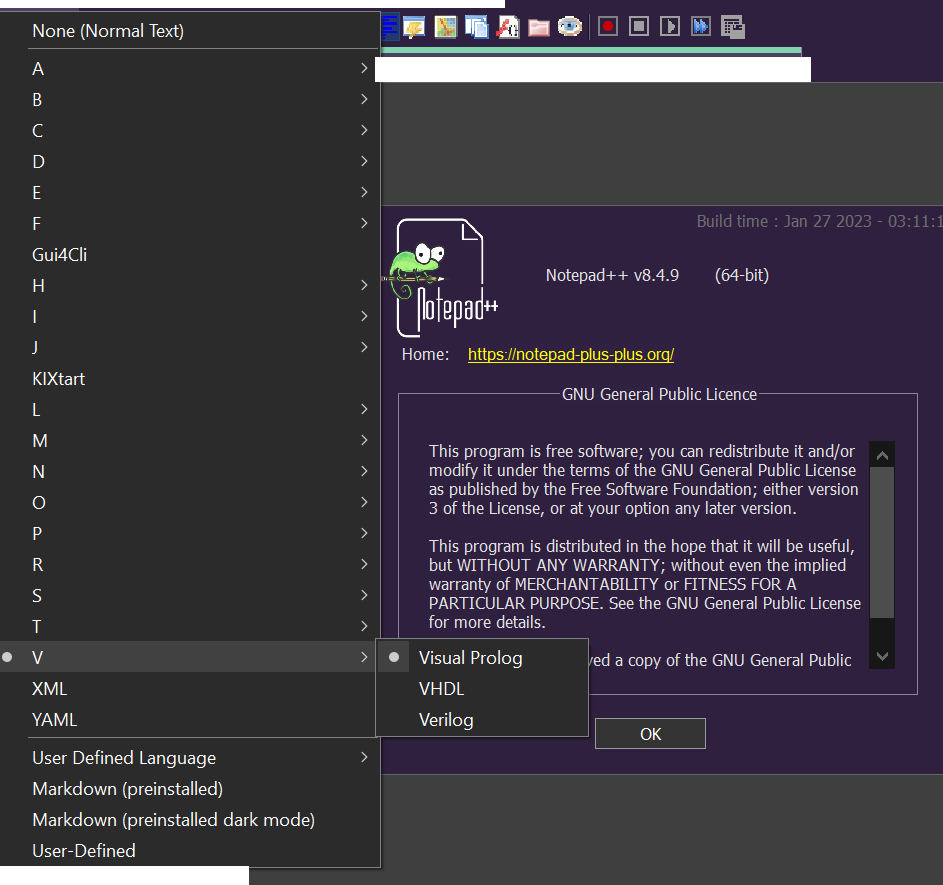Open the R languages submenu
The image size is (943, 885).
pos(190,565)
